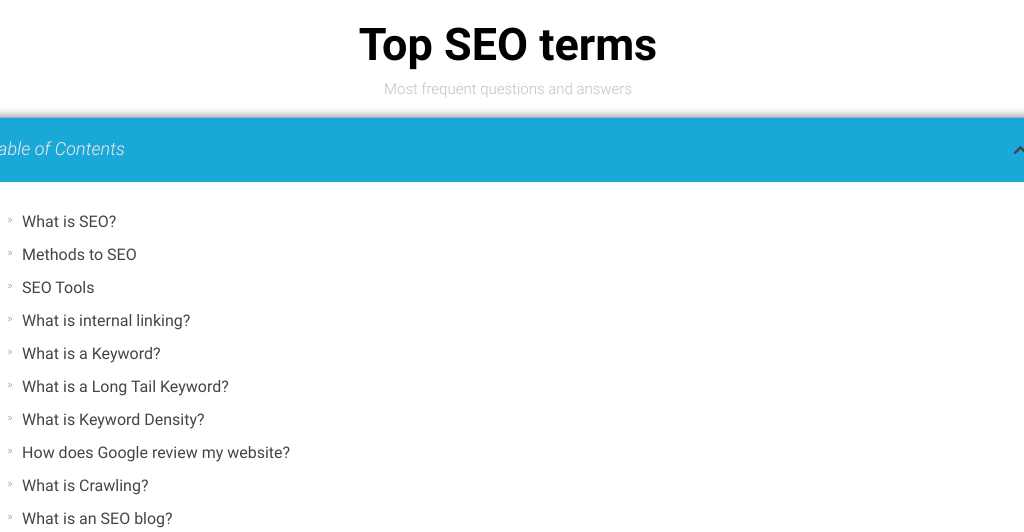Viewport: 1024px width, 532px height.
Task: Click "How does Google review my website?"
Action: click(x=156, y=453)
